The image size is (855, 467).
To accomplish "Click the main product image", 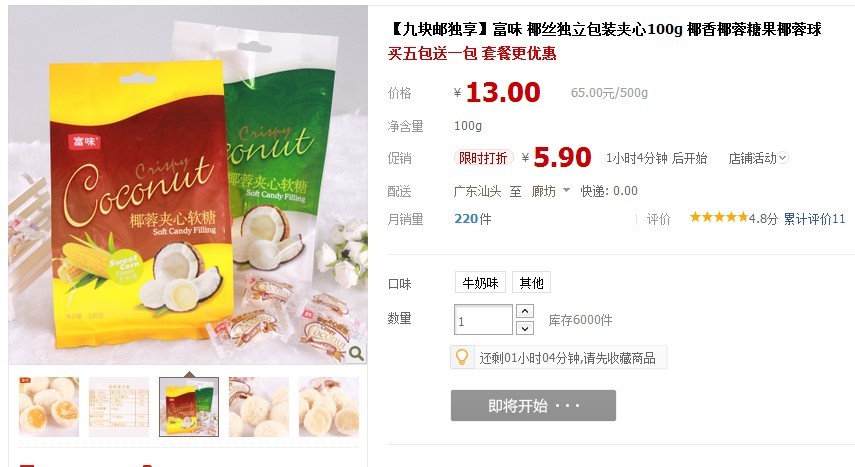I will pyautogui.click(x=188, y=184).
